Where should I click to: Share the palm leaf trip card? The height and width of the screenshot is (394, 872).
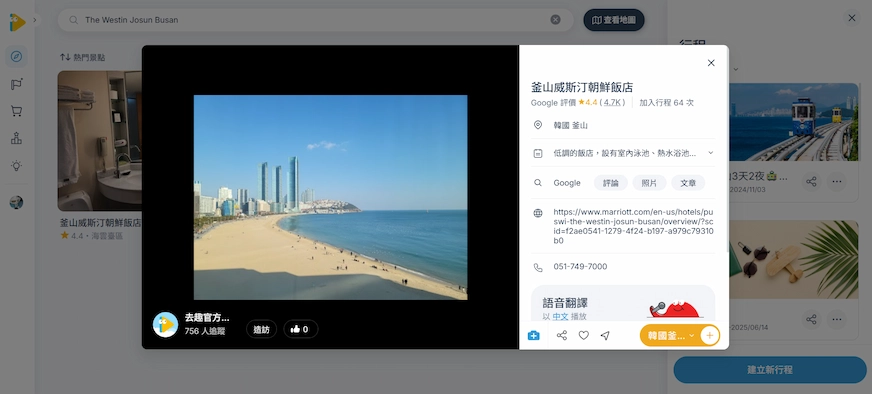[811, 319]
